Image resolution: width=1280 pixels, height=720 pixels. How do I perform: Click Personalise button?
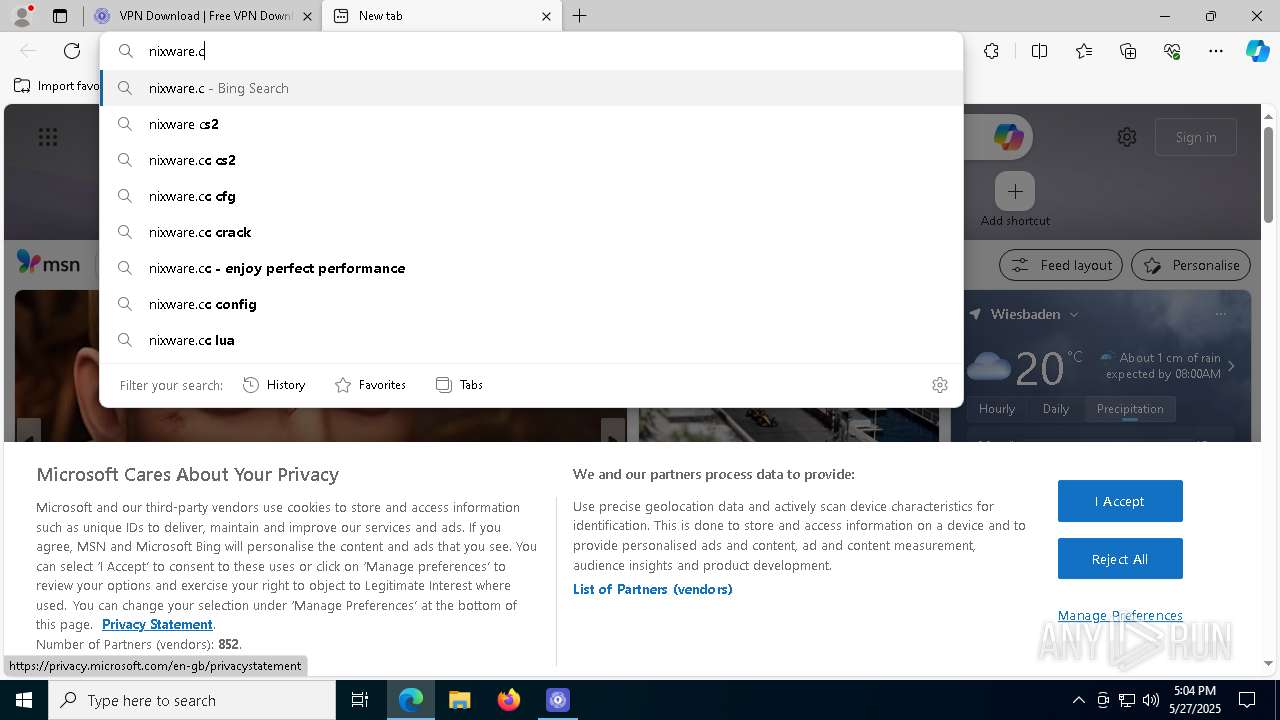pyautogui.click(x=1191, y=265)
